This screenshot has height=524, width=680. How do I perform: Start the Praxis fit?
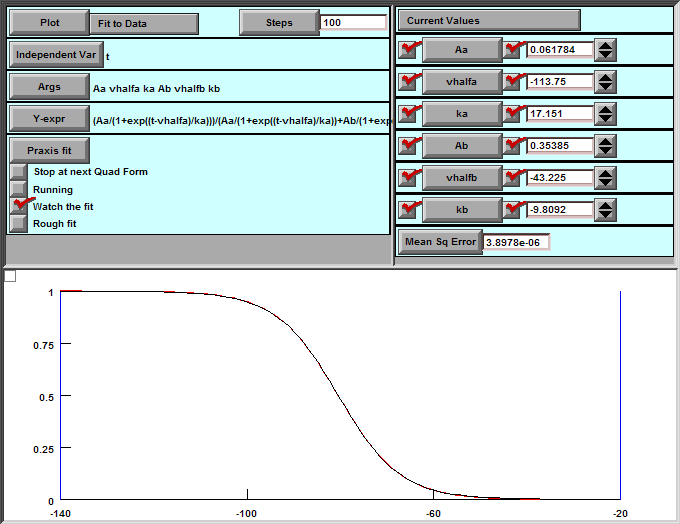pos(49,151)
